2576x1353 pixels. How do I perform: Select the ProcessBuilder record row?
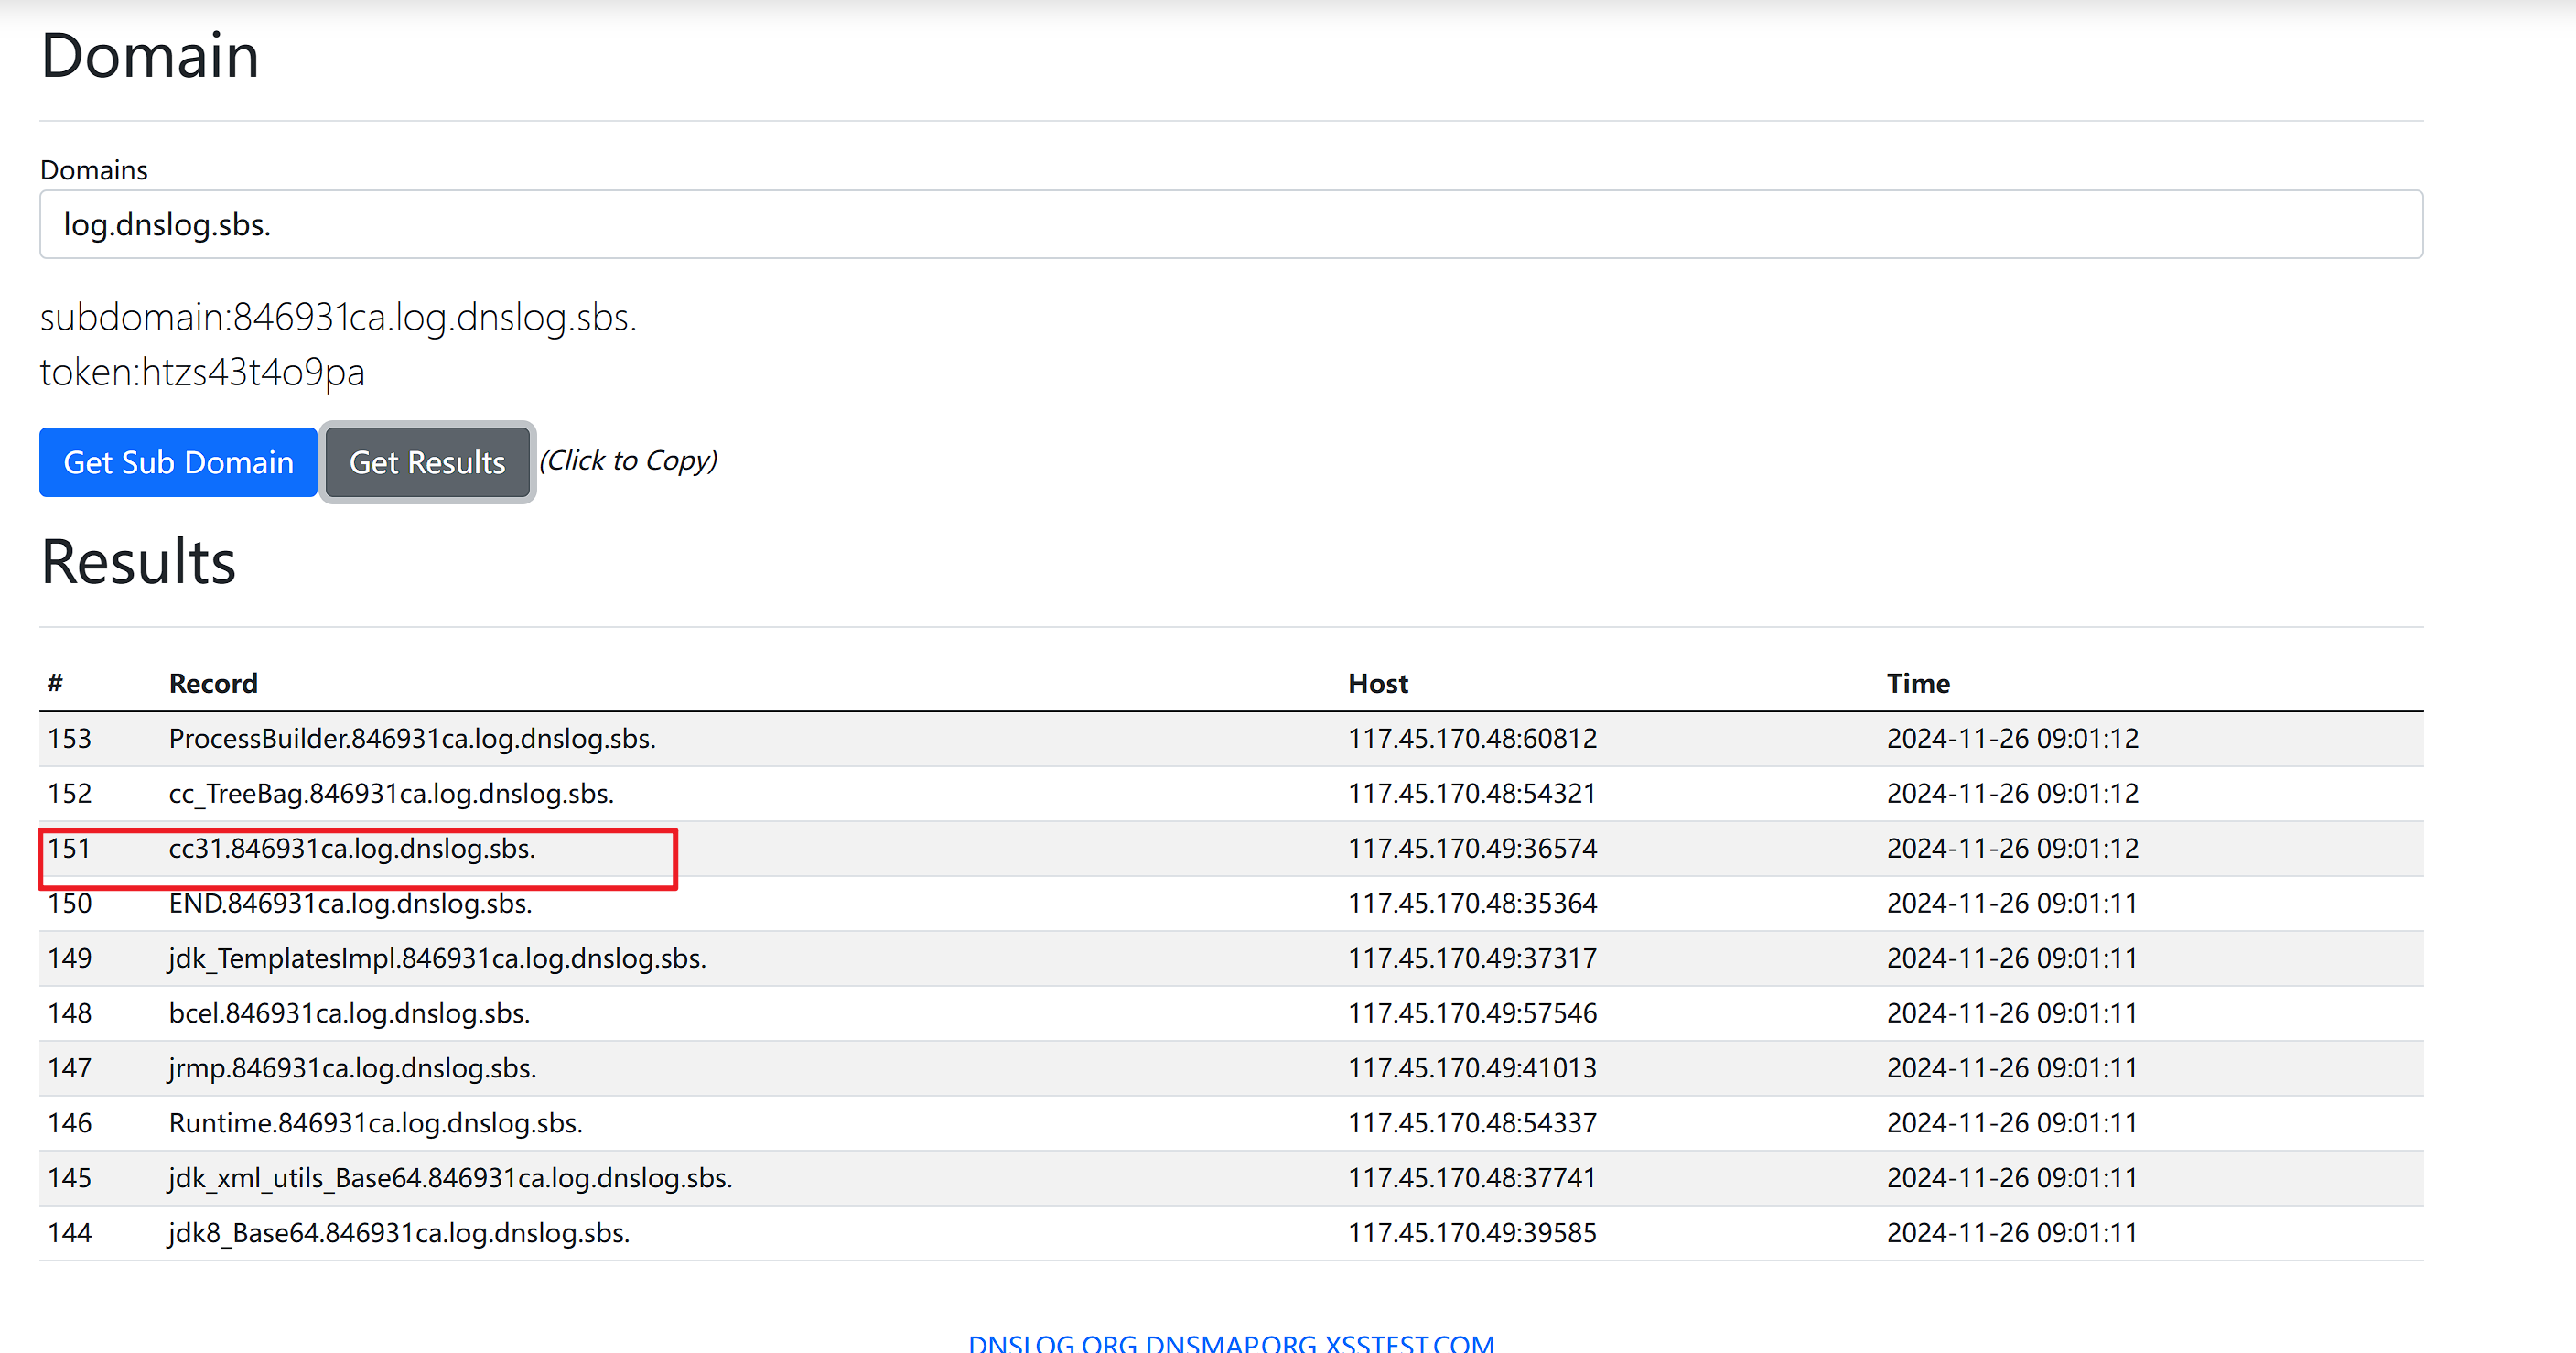[x=412, y=738]
